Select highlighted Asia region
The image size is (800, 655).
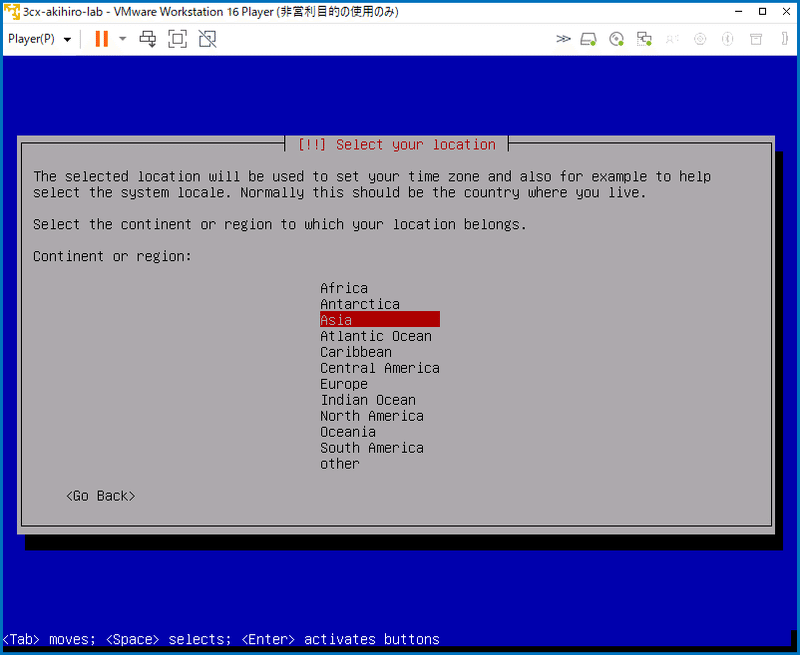tap(380, 320)
